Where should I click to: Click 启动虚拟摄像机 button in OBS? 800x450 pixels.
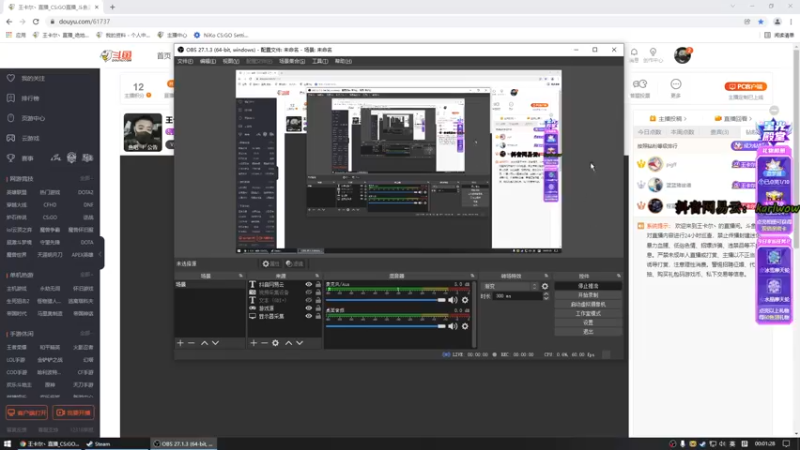(x=588, y=305)
